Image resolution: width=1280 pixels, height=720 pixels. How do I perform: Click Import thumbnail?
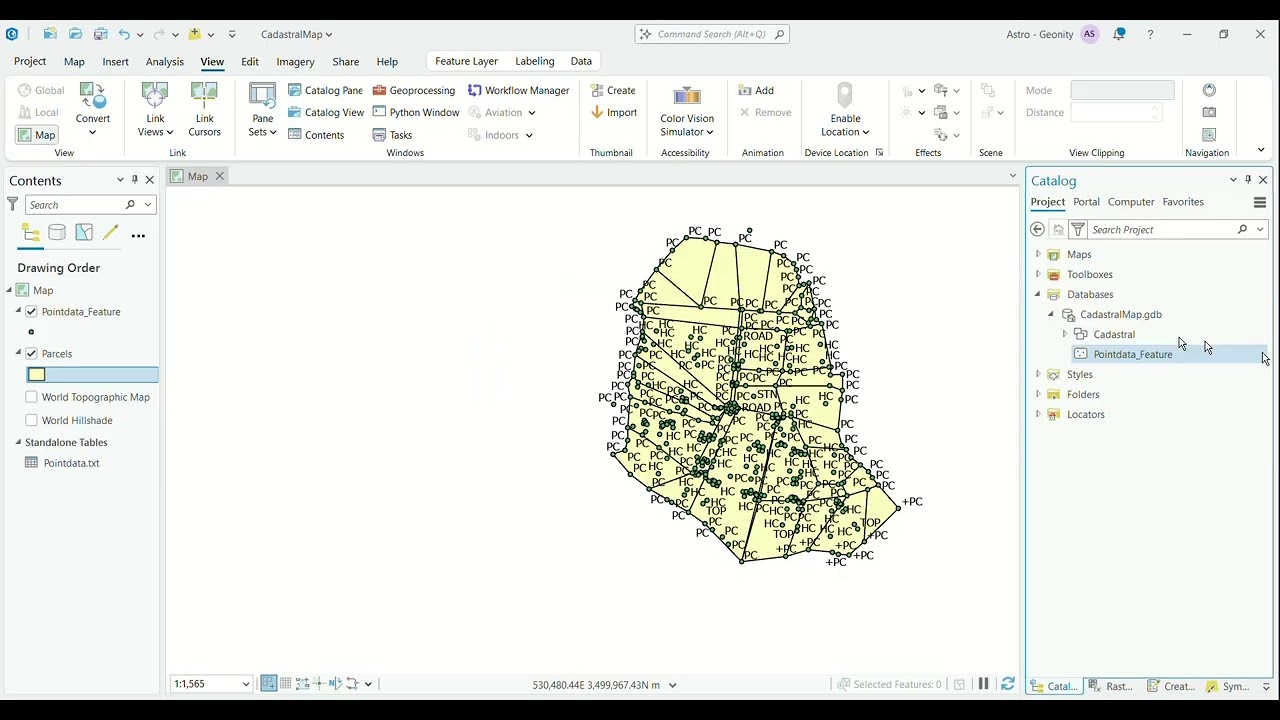tap(613, 112)
